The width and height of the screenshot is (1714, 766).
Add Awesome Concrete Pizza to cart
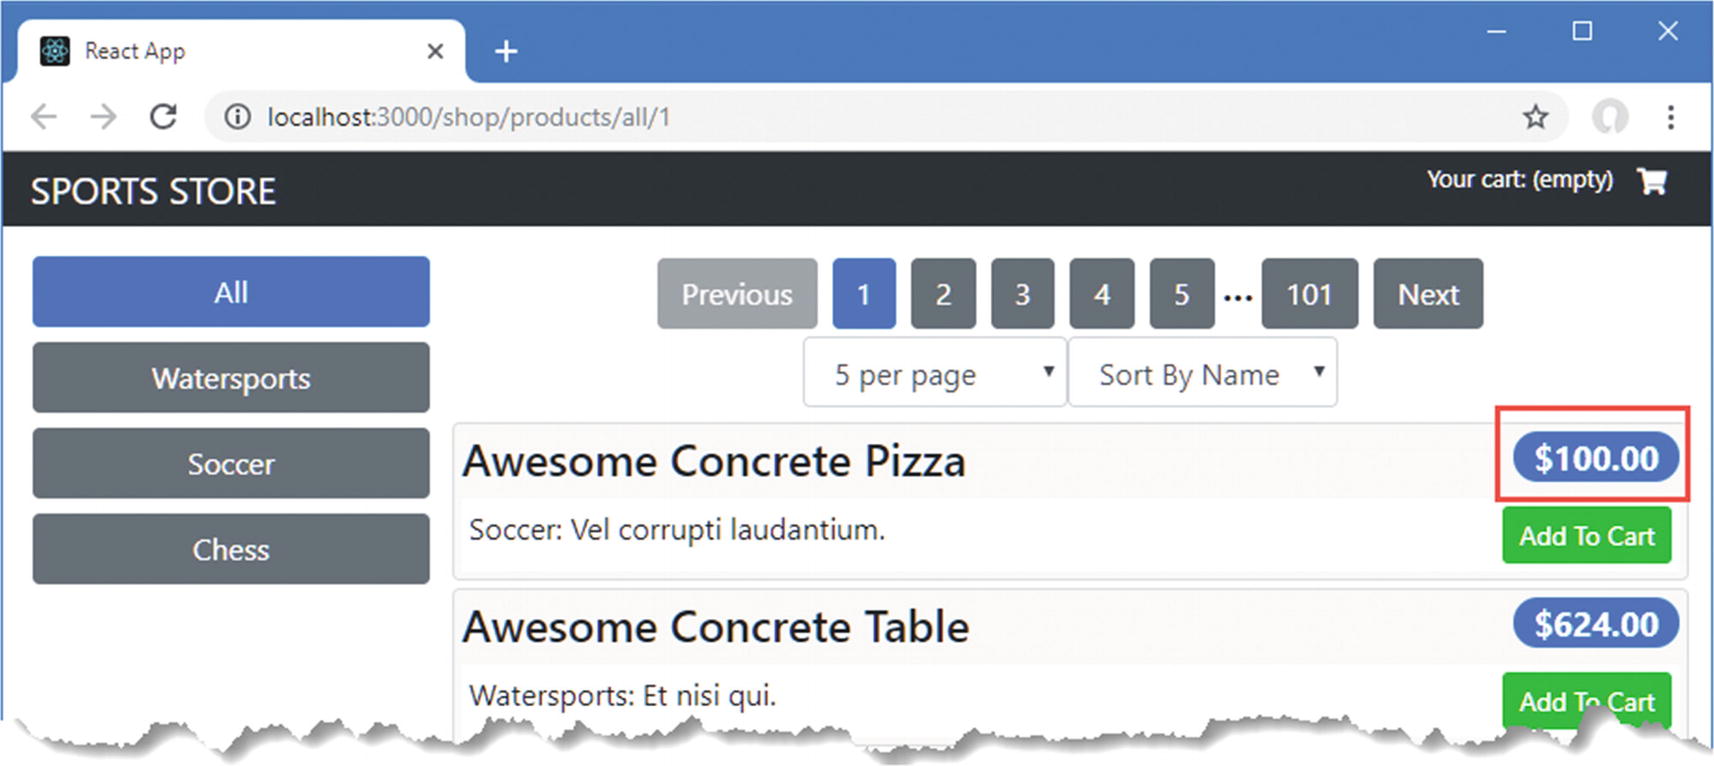(1586, 536)
